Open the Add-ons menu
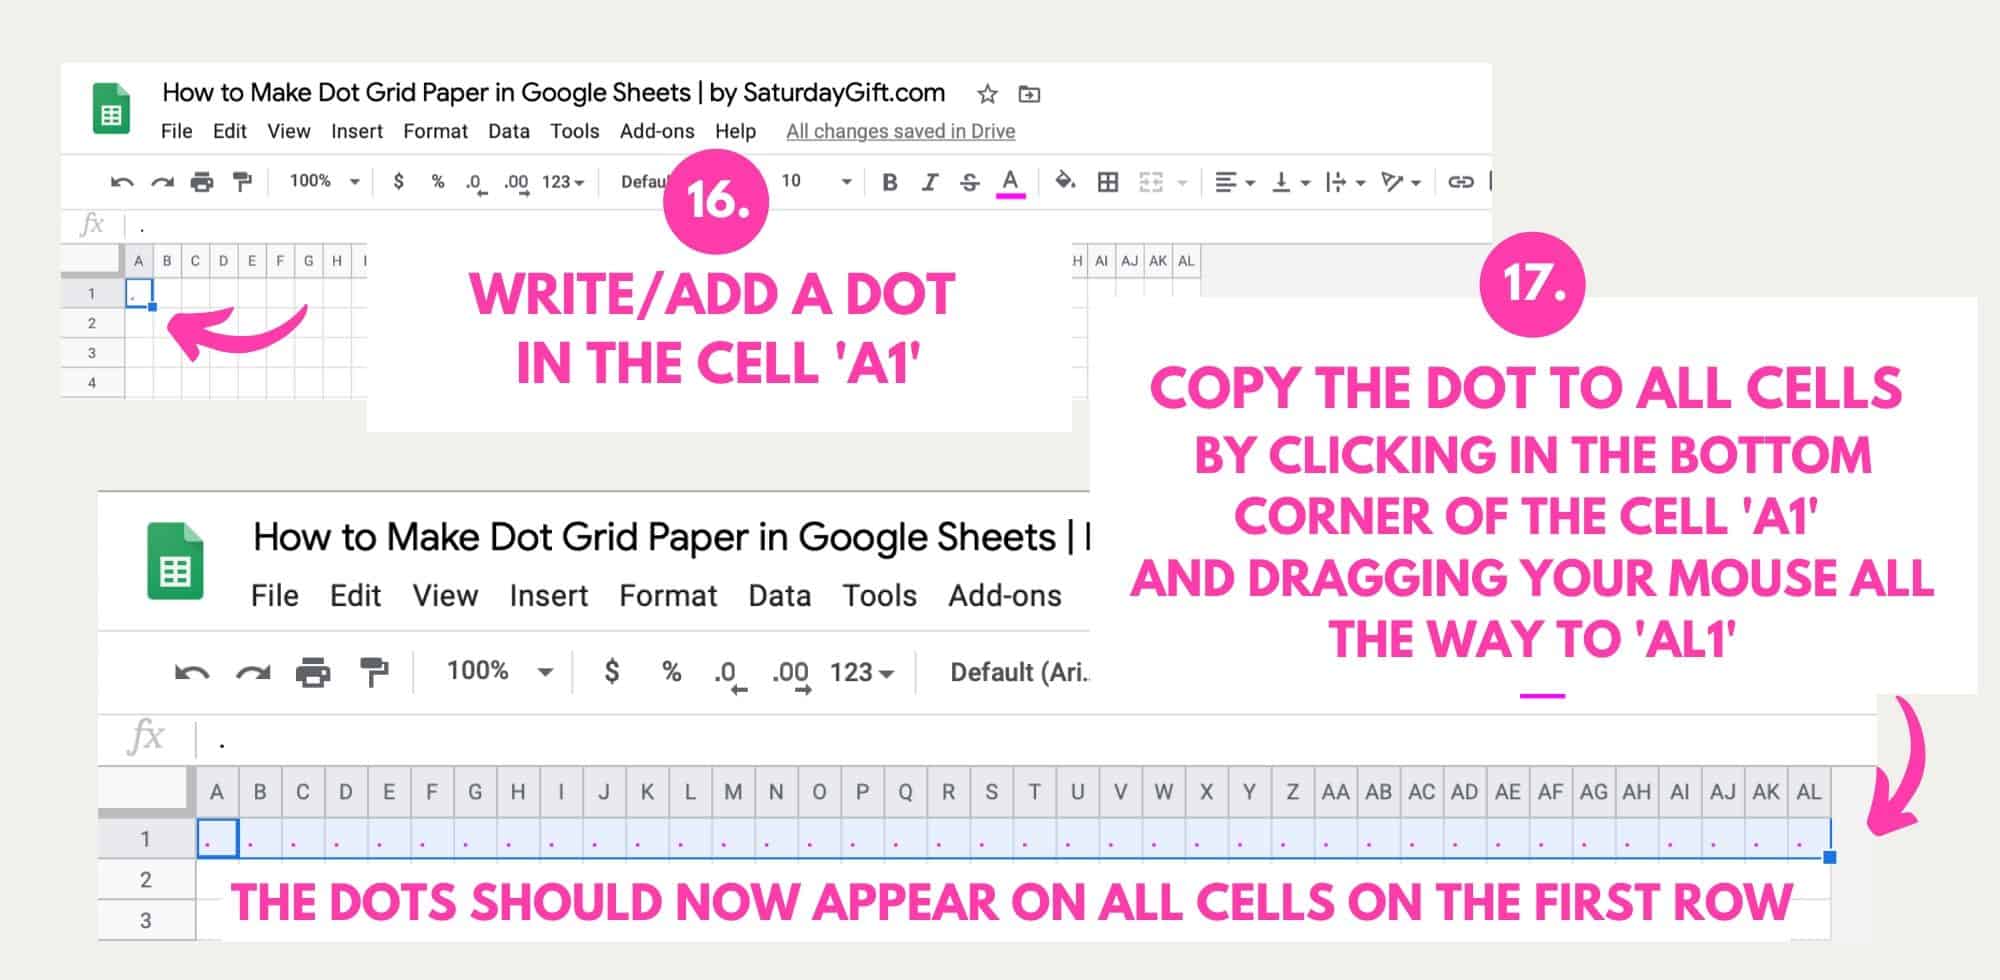This screenshot has width=2000, height=980. (x=656, y=131)
